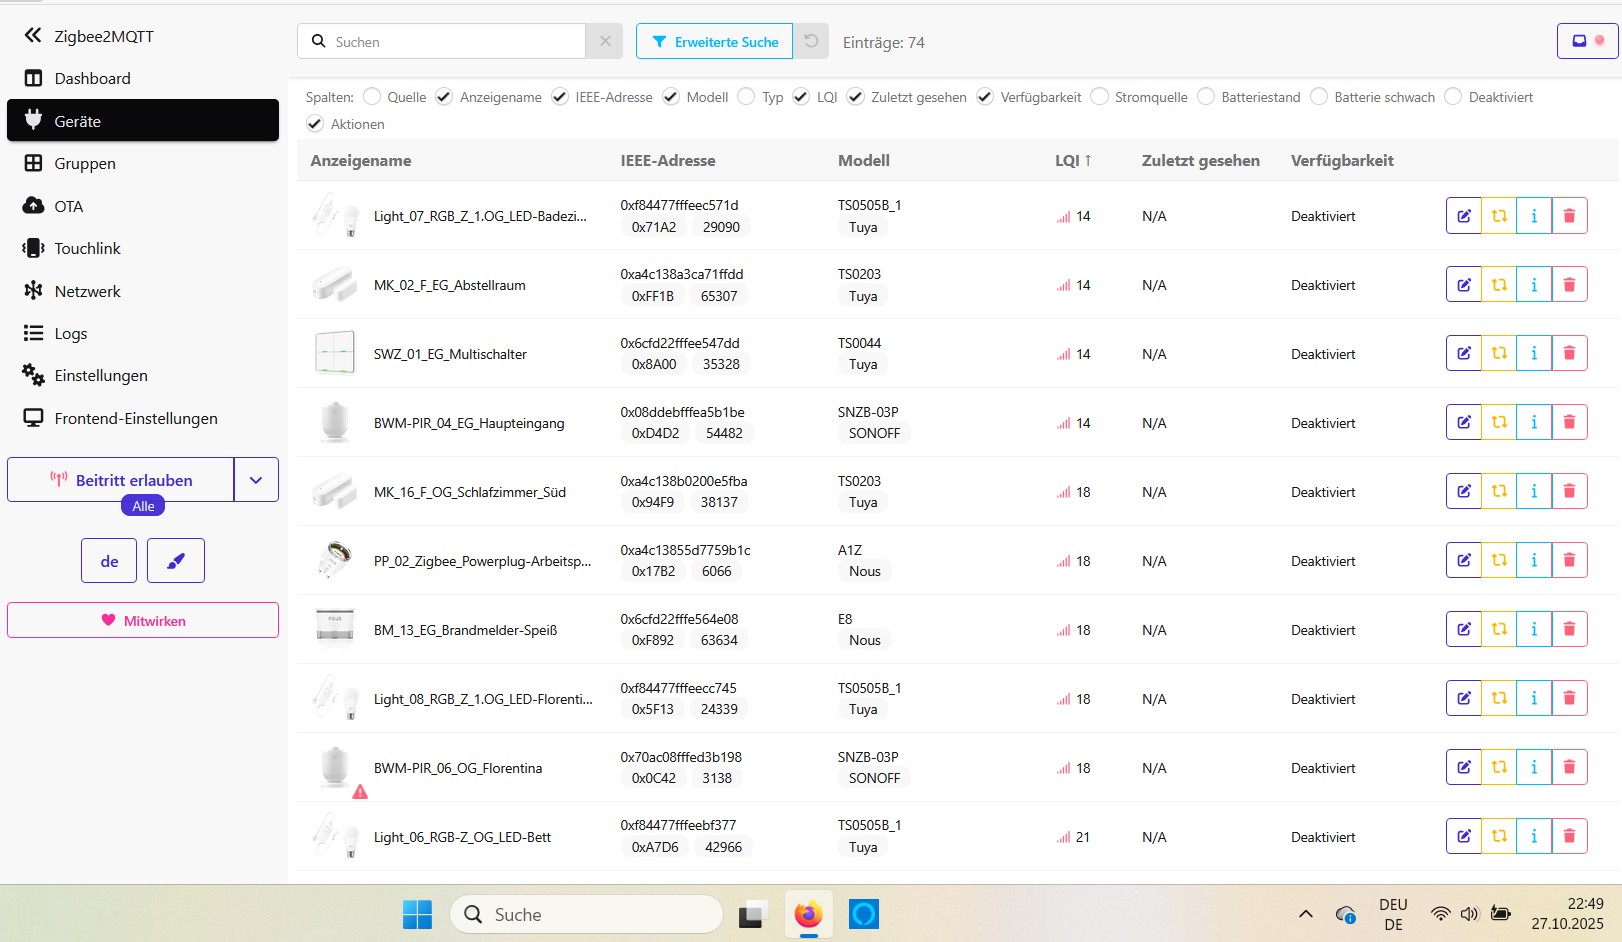Open Erweiterte Suche filter options
1622x942 pixels.
coord(714,42)
